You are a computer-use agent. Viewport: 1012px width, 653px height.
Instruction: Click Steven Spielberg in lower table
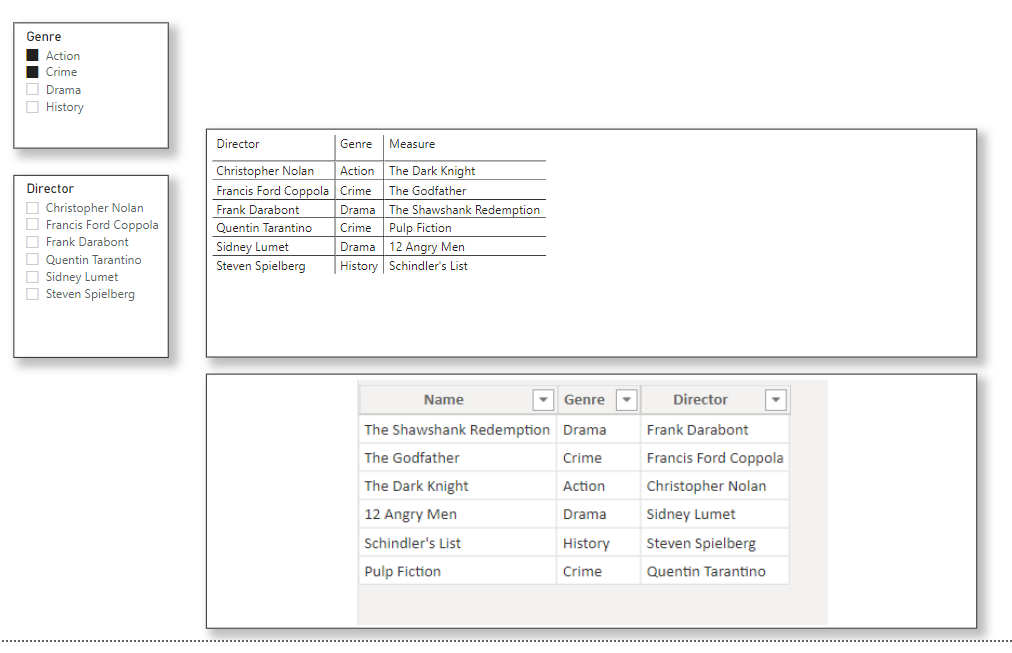(x=701, y=543)
